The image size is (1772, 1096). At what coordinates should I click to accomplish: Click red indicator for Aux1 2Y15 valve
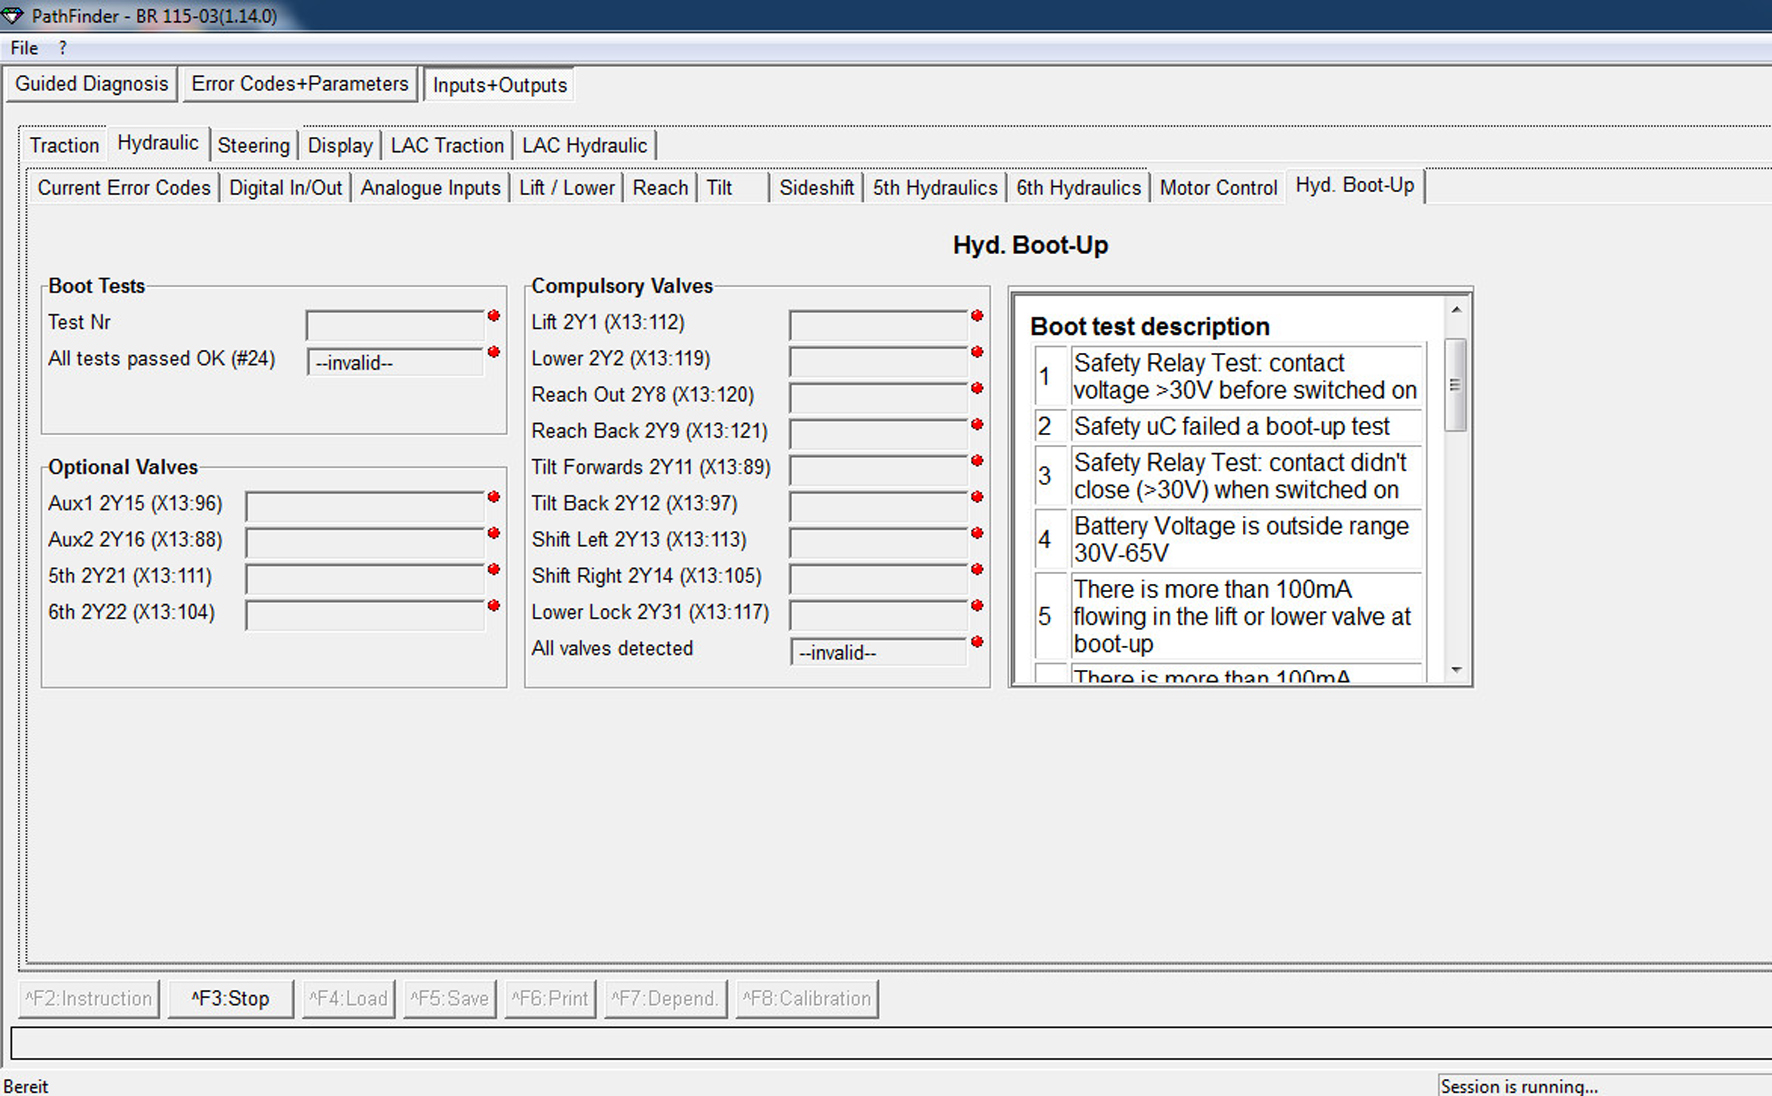[493, 497]
